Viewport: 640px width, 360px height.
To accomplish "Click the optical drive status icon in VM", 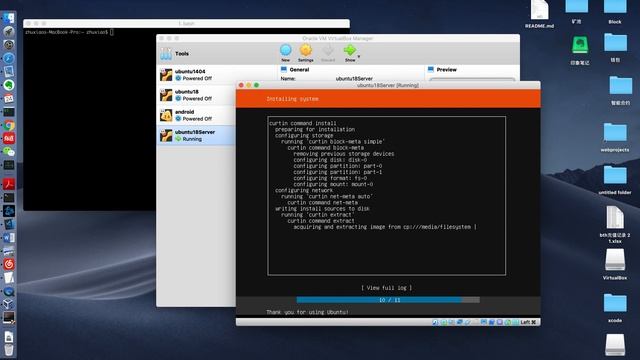I will 443,322.
